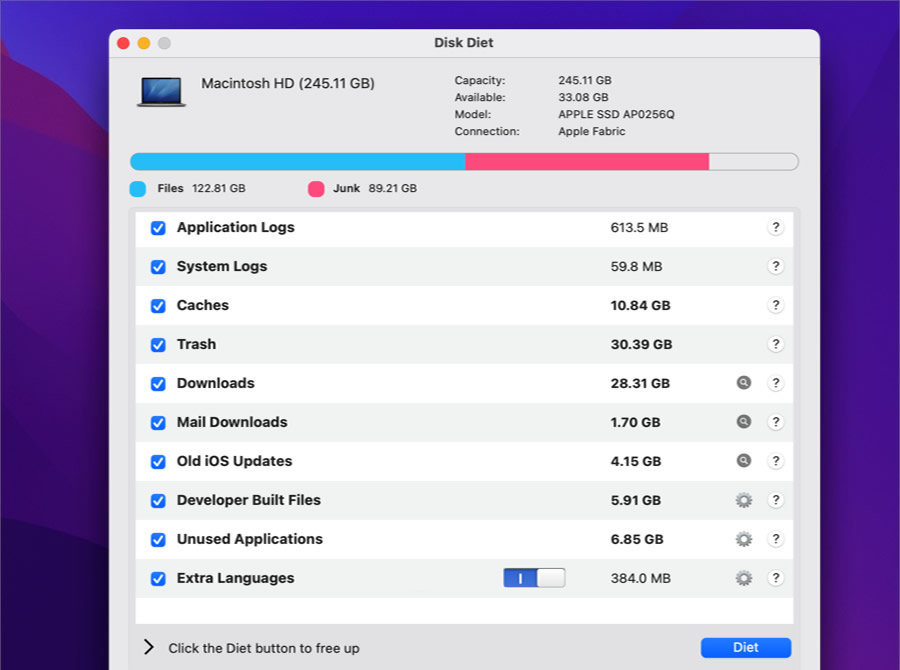Open help for Application Logs
This screenshot has width=900, height=670.
click(x=775, y=227)
